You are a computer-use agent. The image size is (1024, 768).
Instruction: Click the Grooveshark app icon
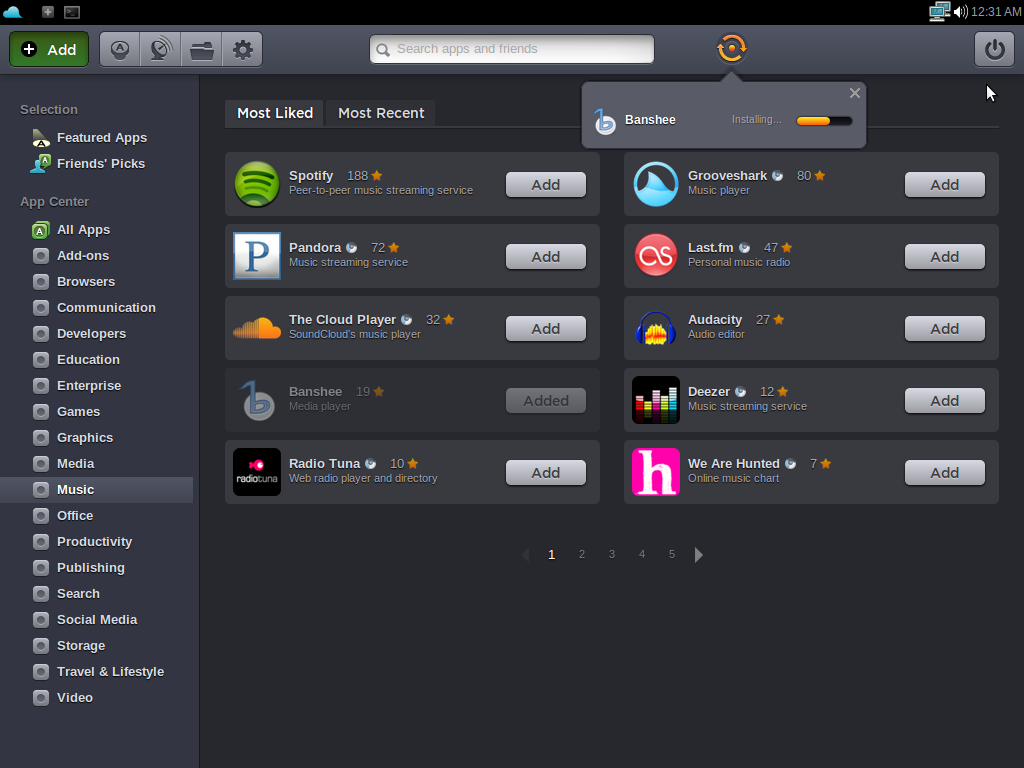(656, 184)
